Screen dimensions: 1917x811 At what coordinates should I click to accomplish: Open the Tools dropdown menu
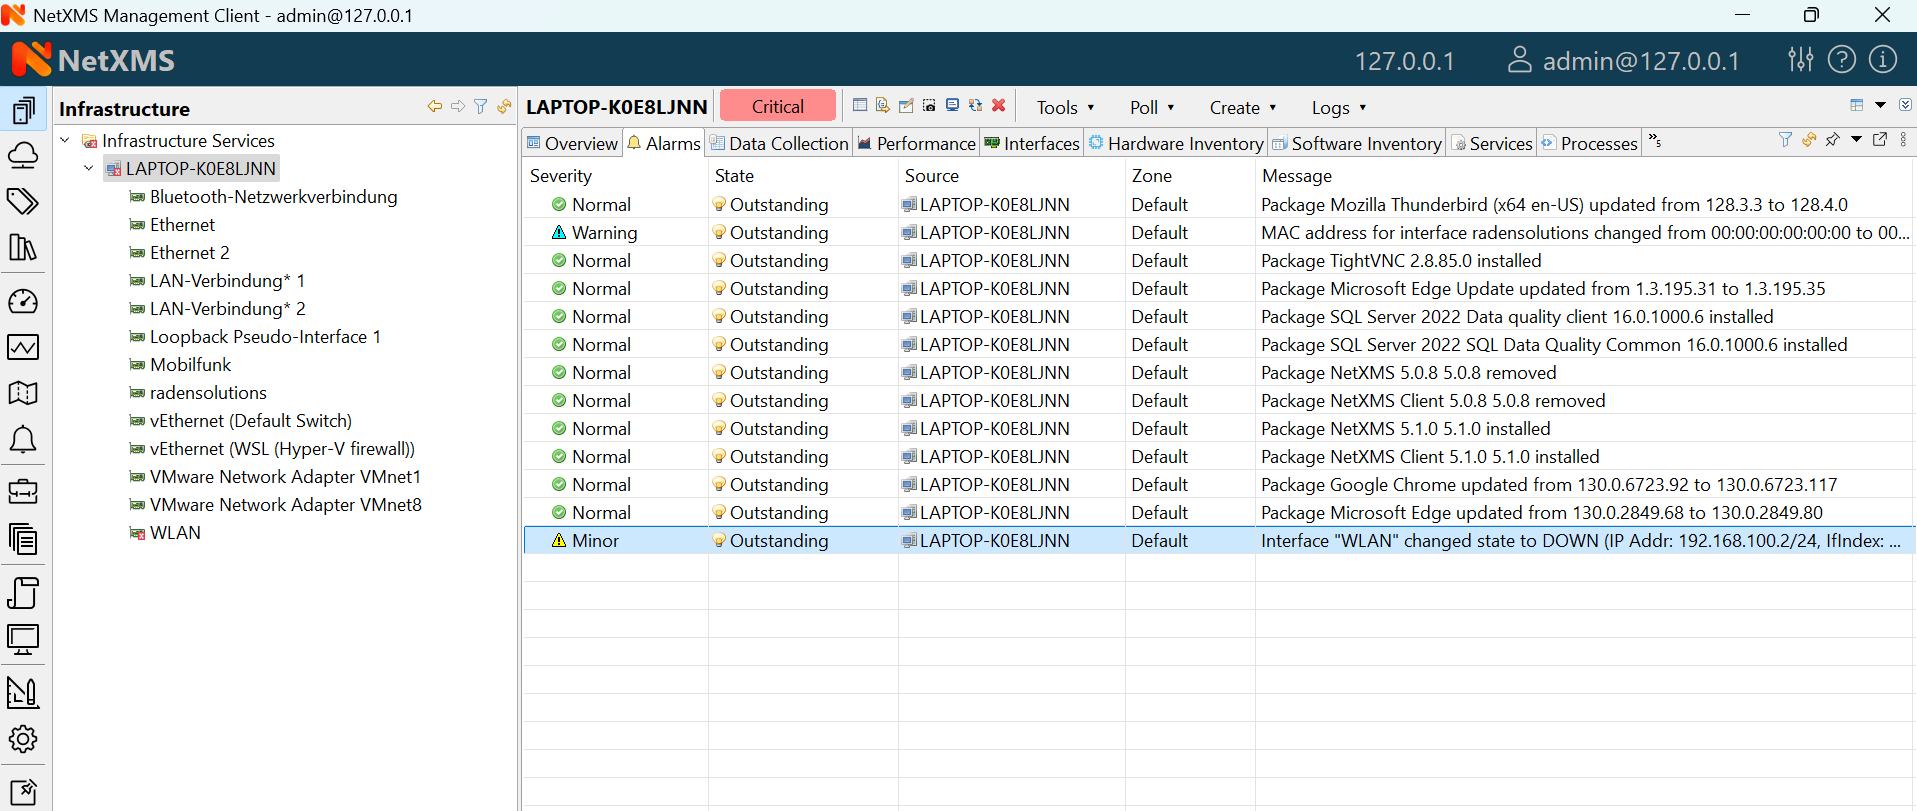point(1064,107)
